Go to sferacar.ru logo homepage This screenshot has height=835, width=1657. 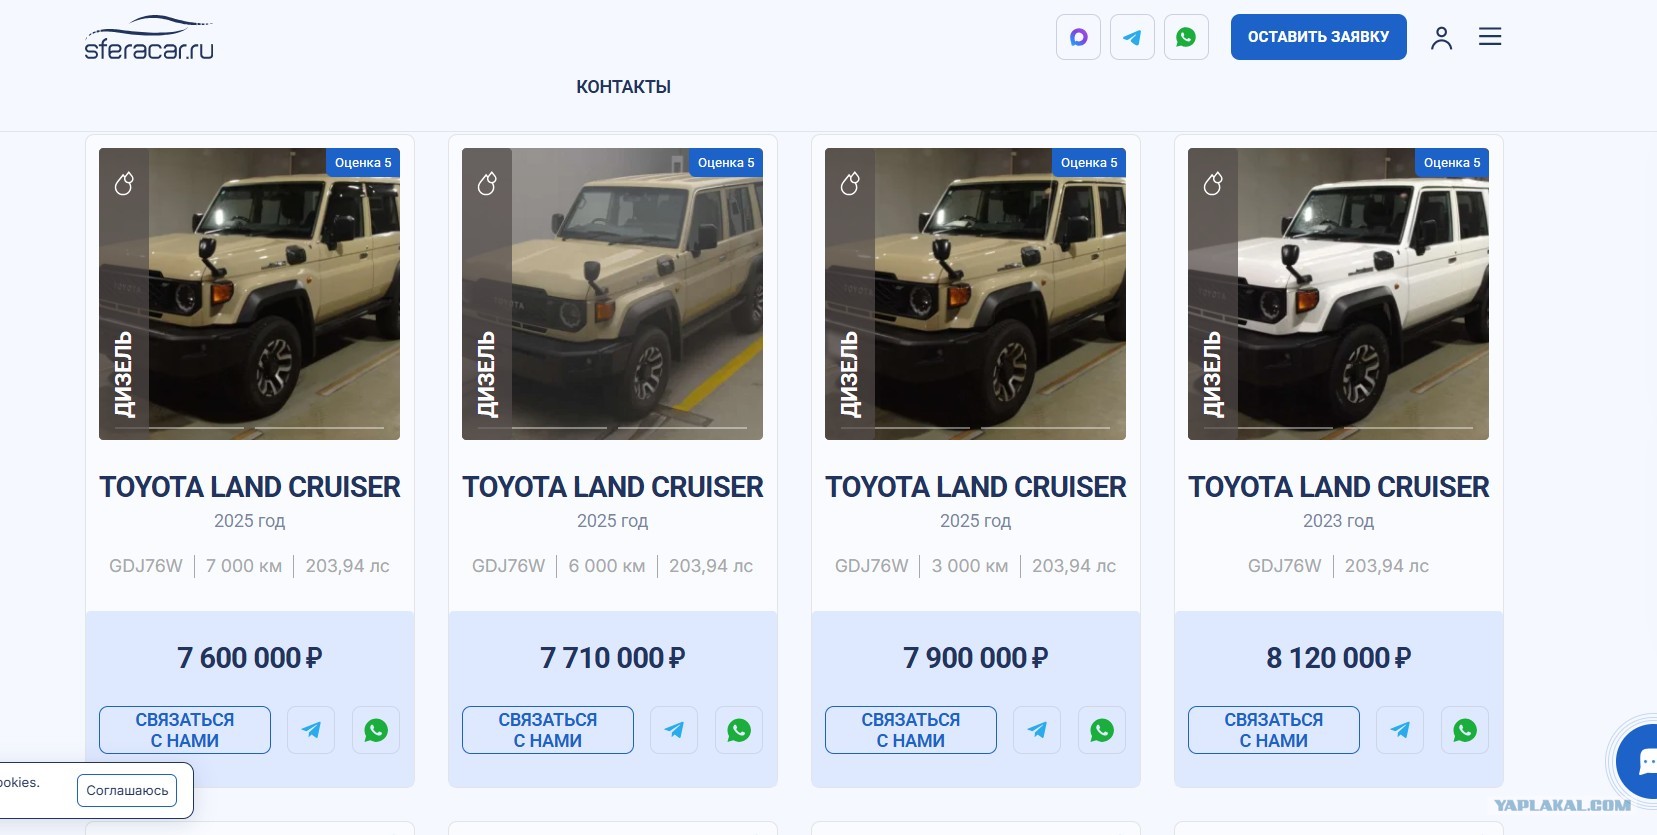pos(149,38)
